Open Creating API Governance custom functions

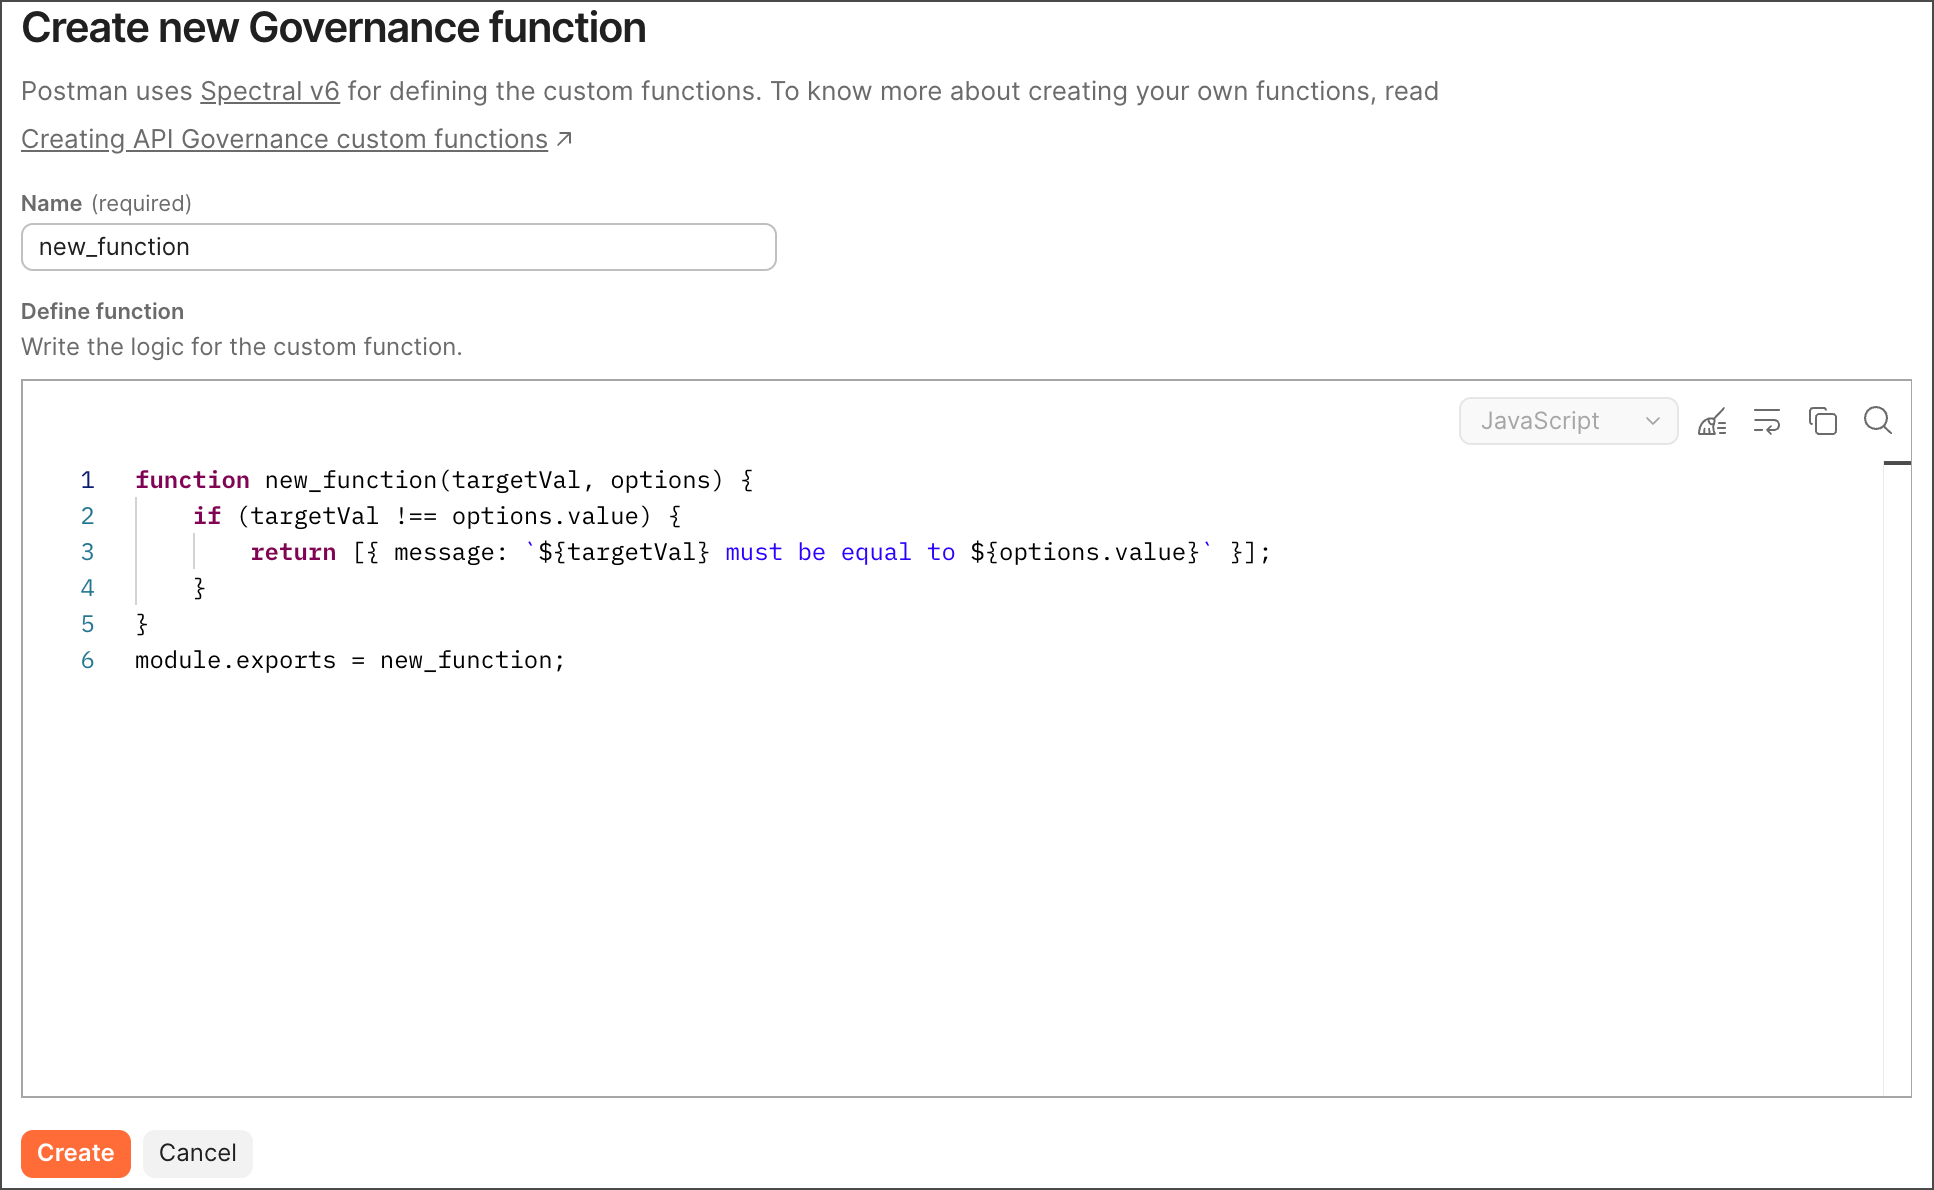coord(283,139)
